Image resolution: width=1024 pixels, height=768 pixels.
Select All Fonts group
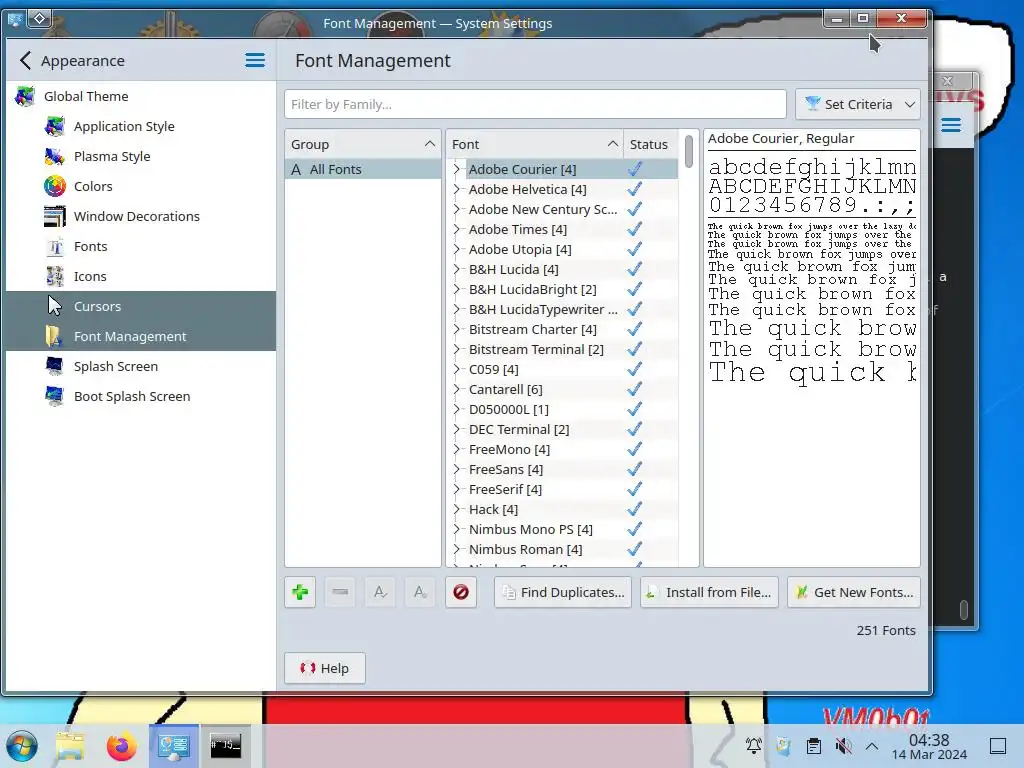click(363, 169)
